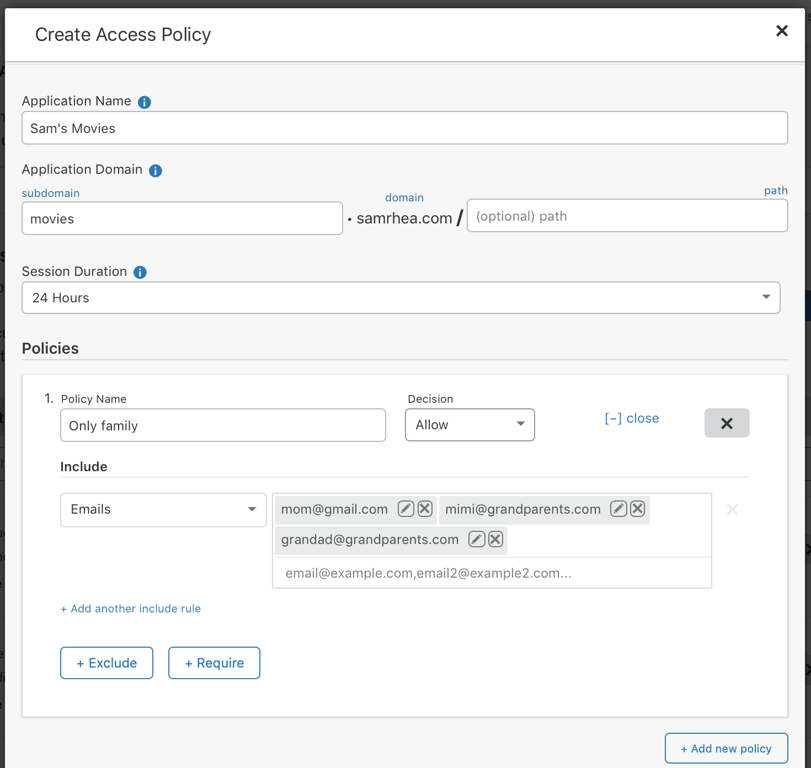Click the Application Domain info icon
811x768 pixels.
coord(155,170)
